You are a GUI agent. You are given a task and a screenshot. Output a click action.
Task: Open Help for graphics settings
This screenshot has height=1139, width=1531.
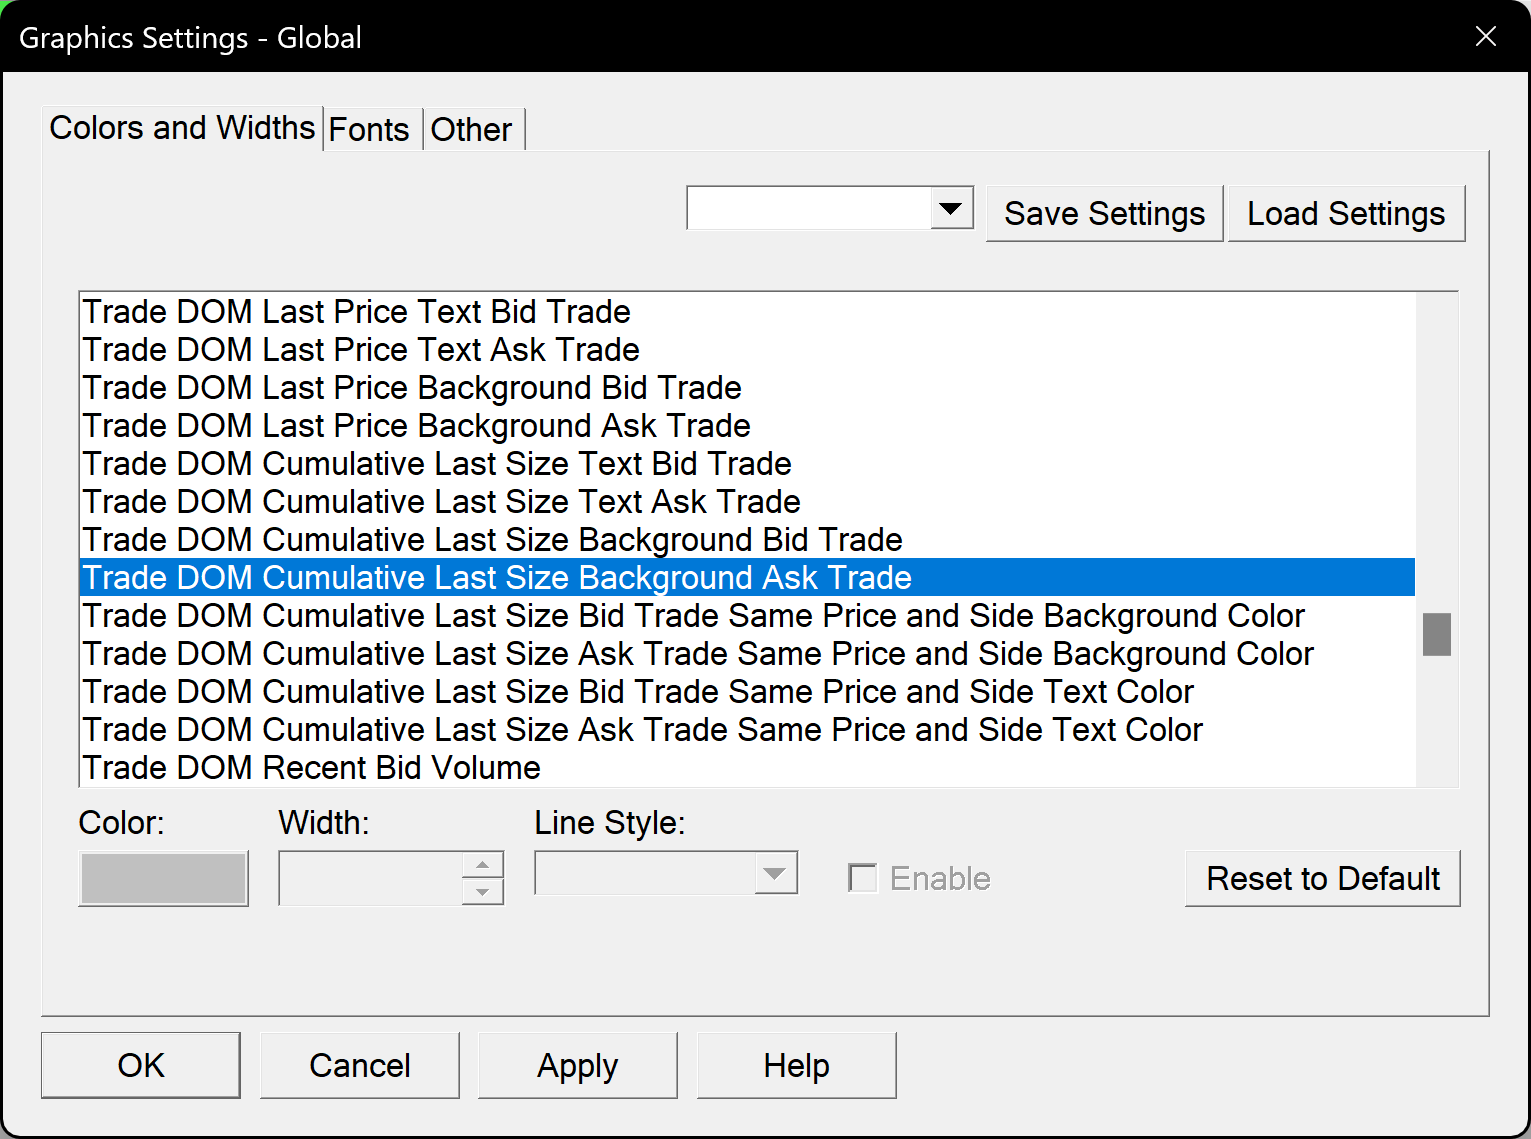coord(796,1065)
